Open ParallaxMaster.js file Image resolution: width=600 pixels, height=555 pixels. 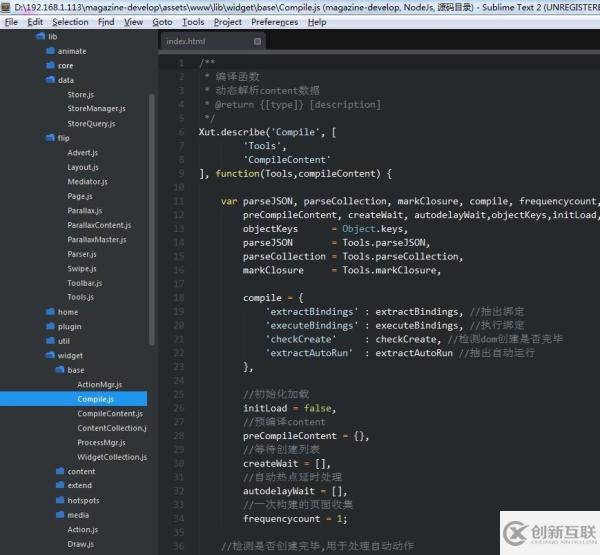point(97,240)
